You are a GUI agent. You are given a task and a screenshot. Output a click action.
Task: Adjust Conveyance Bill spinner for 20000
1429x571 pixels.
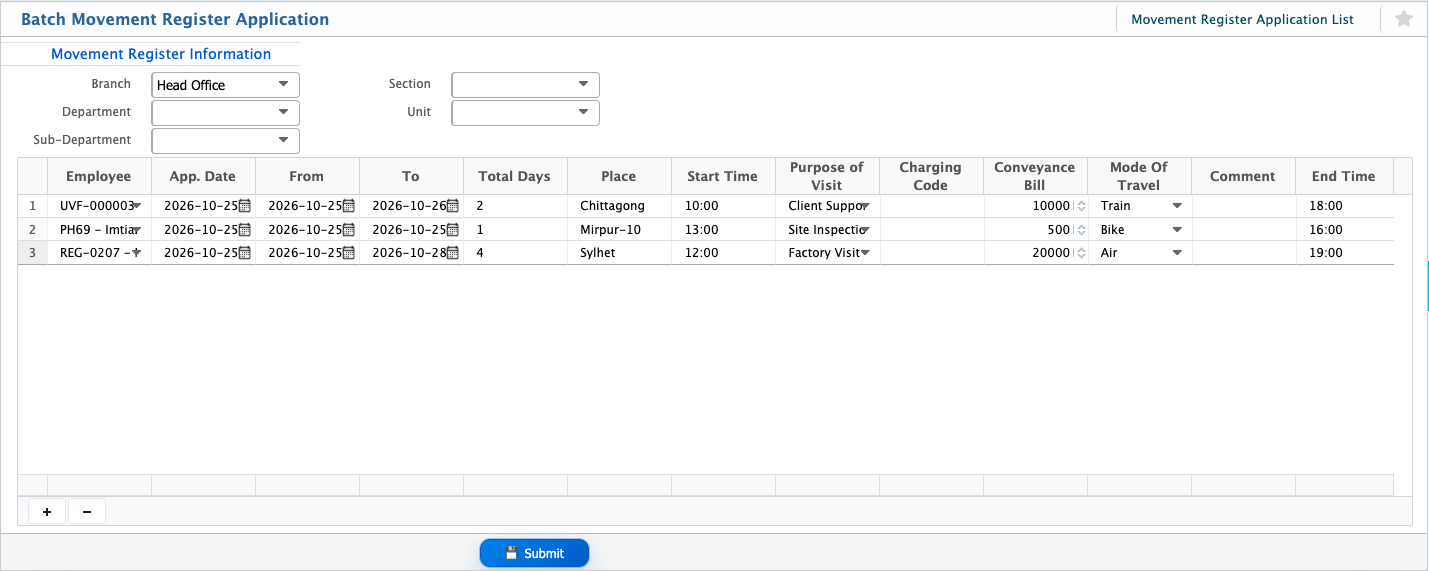pyautogui.click(x=1080, y=253)
